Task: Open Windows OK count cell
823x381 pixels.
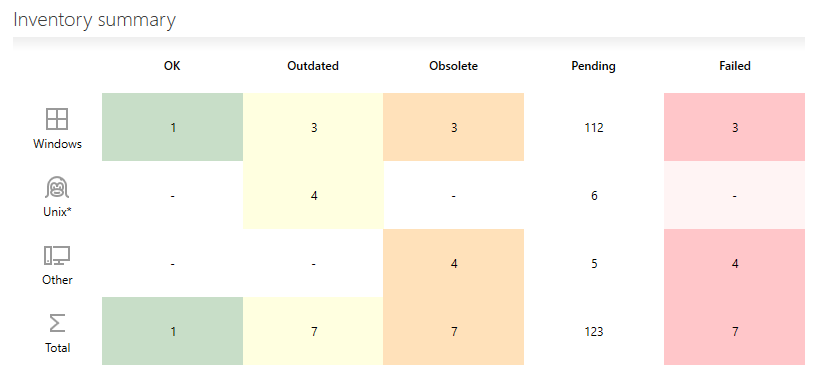Action: click(x=173, y=127)
